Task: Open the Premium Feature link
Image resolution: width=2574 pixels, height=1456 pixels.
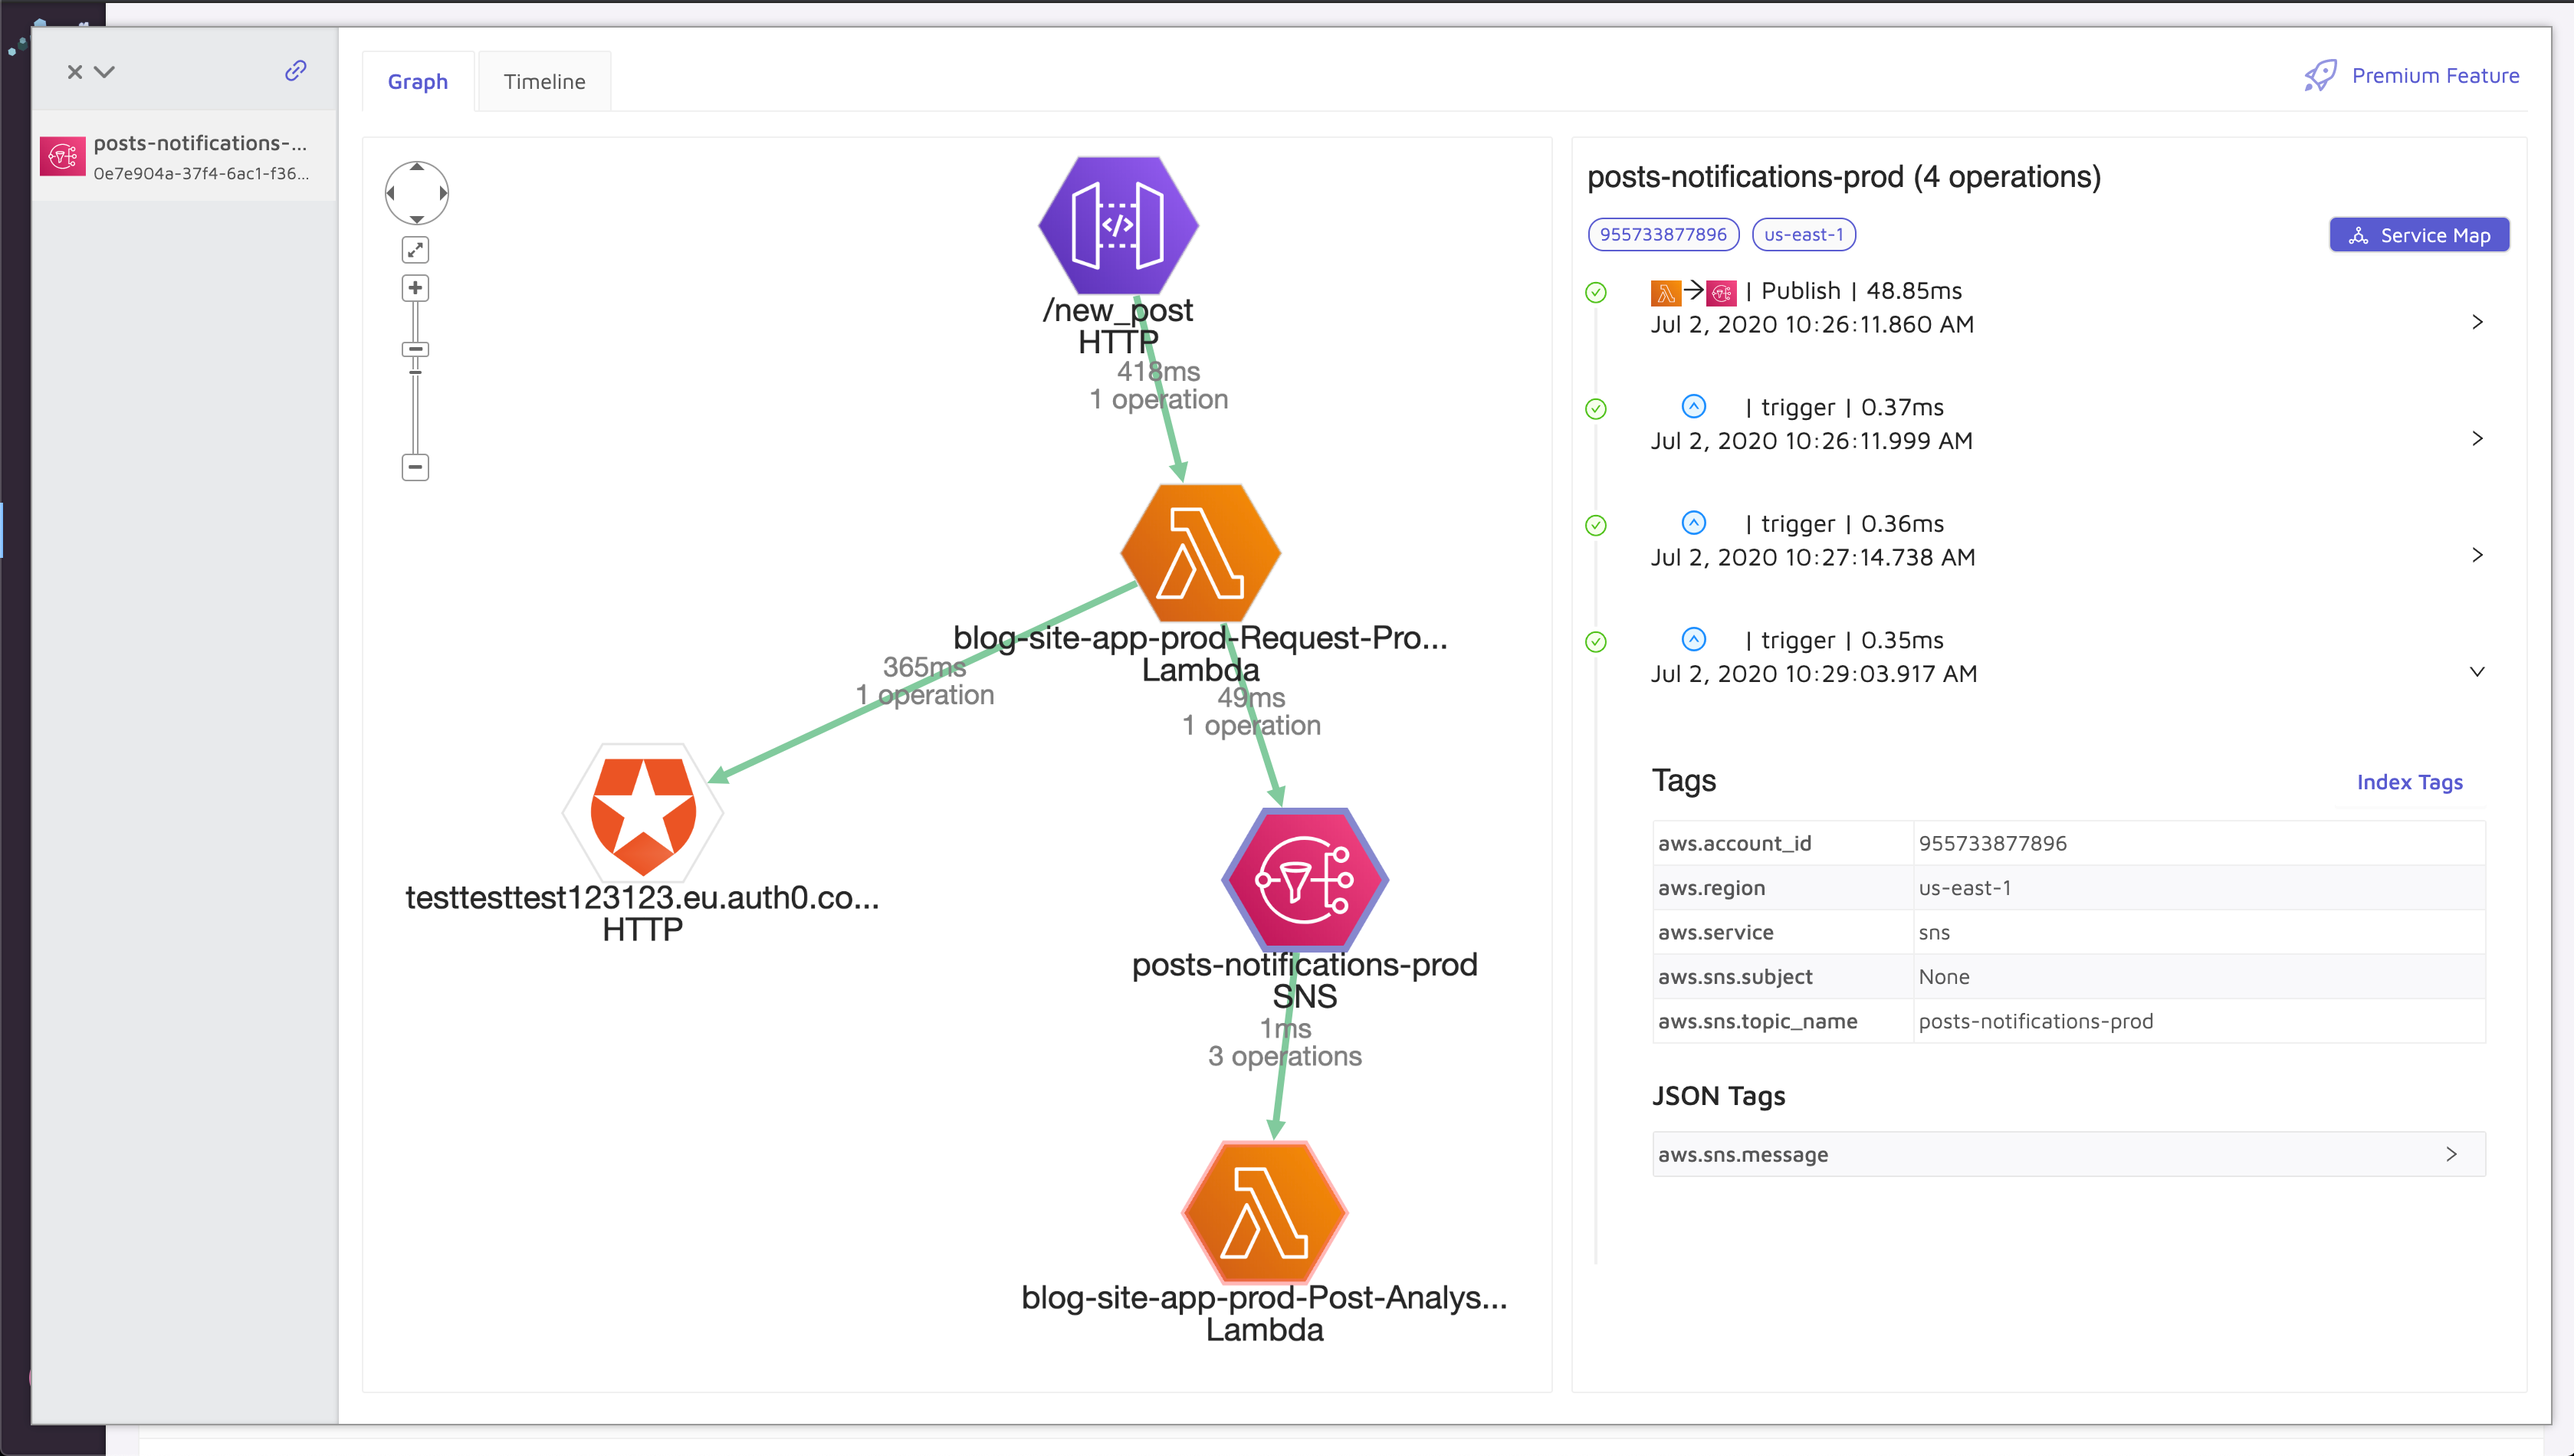Action: 2435,75
